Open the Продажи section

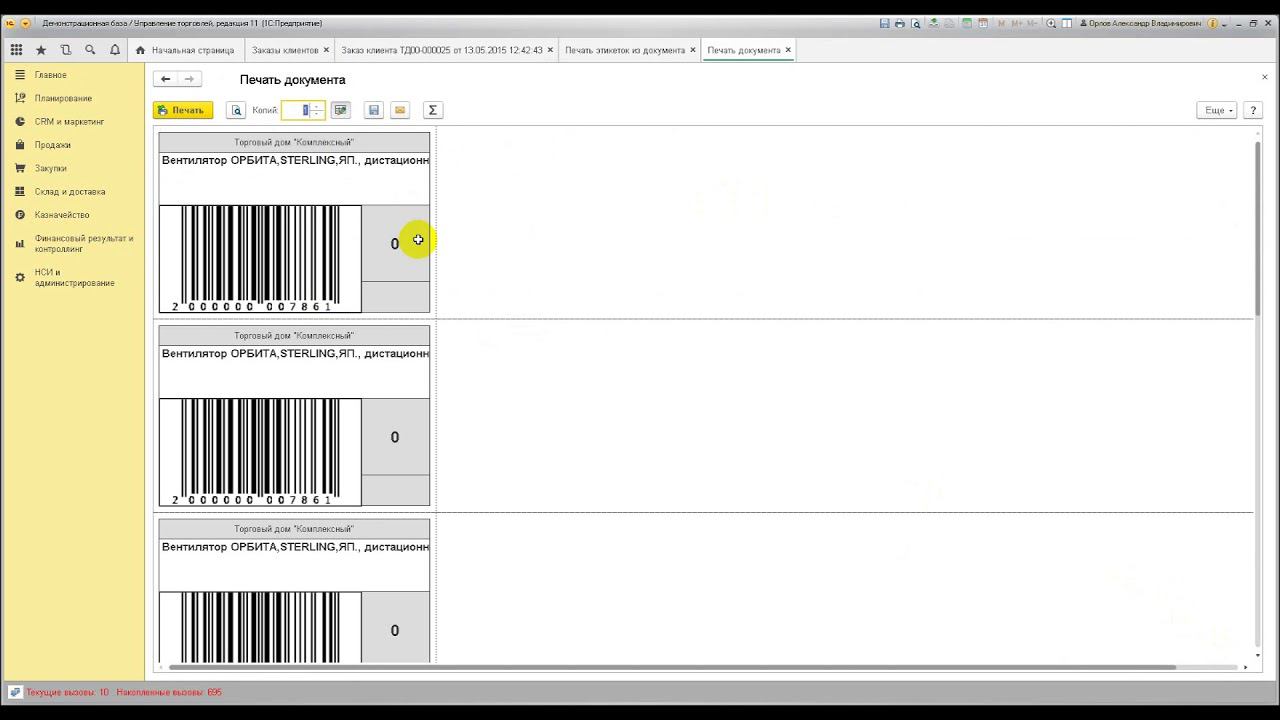click(52, 145)
